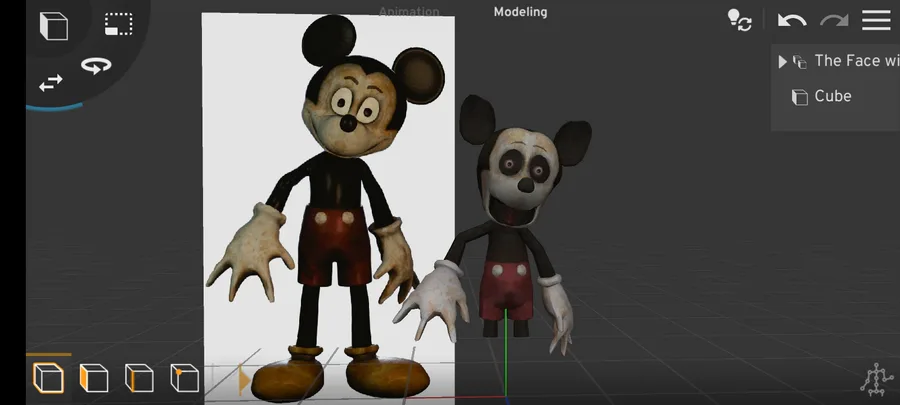Choose edge selection mode cube
The image size is (900, 405).
[x=139, y=378]
